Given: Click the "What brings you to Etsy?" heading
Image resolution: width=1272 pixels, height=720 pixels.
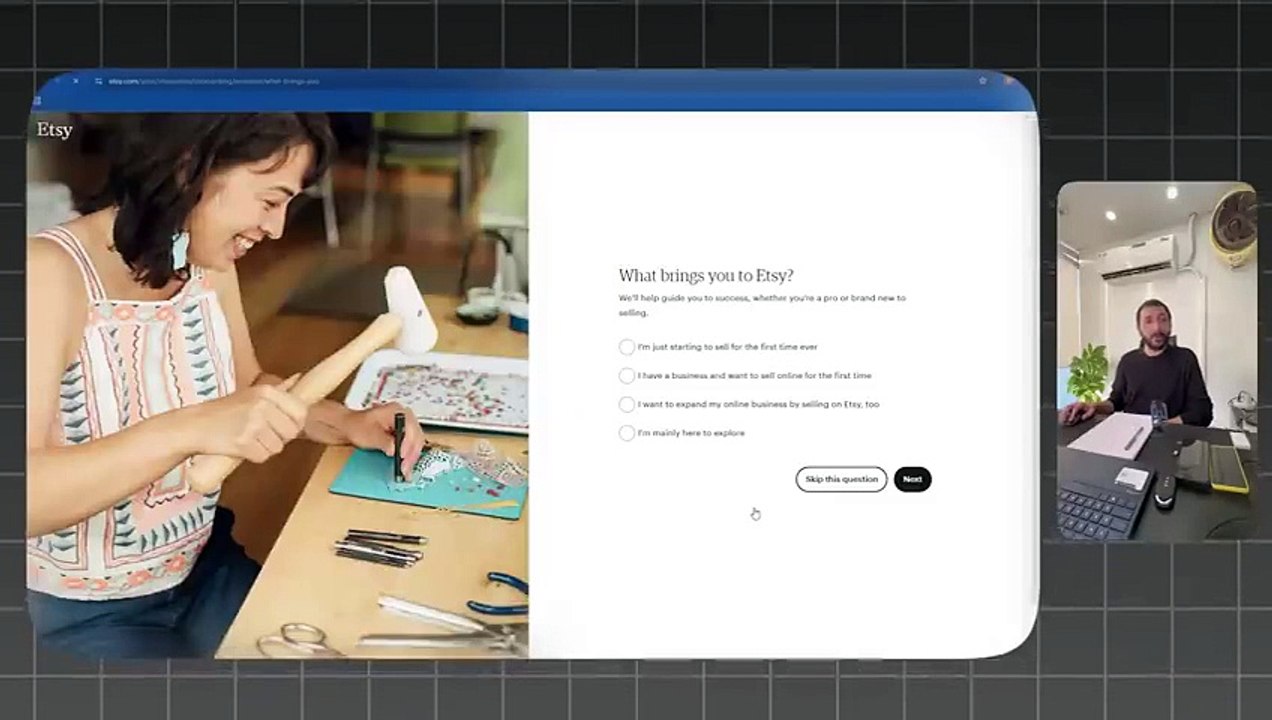Looking at the screenshot, I should (x=706, y=276).
